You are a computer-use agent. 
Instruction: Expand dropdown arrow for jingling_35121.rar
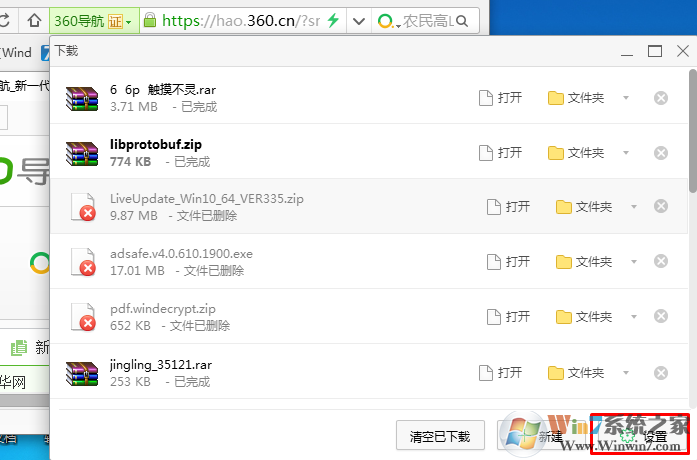pos(626,373)
